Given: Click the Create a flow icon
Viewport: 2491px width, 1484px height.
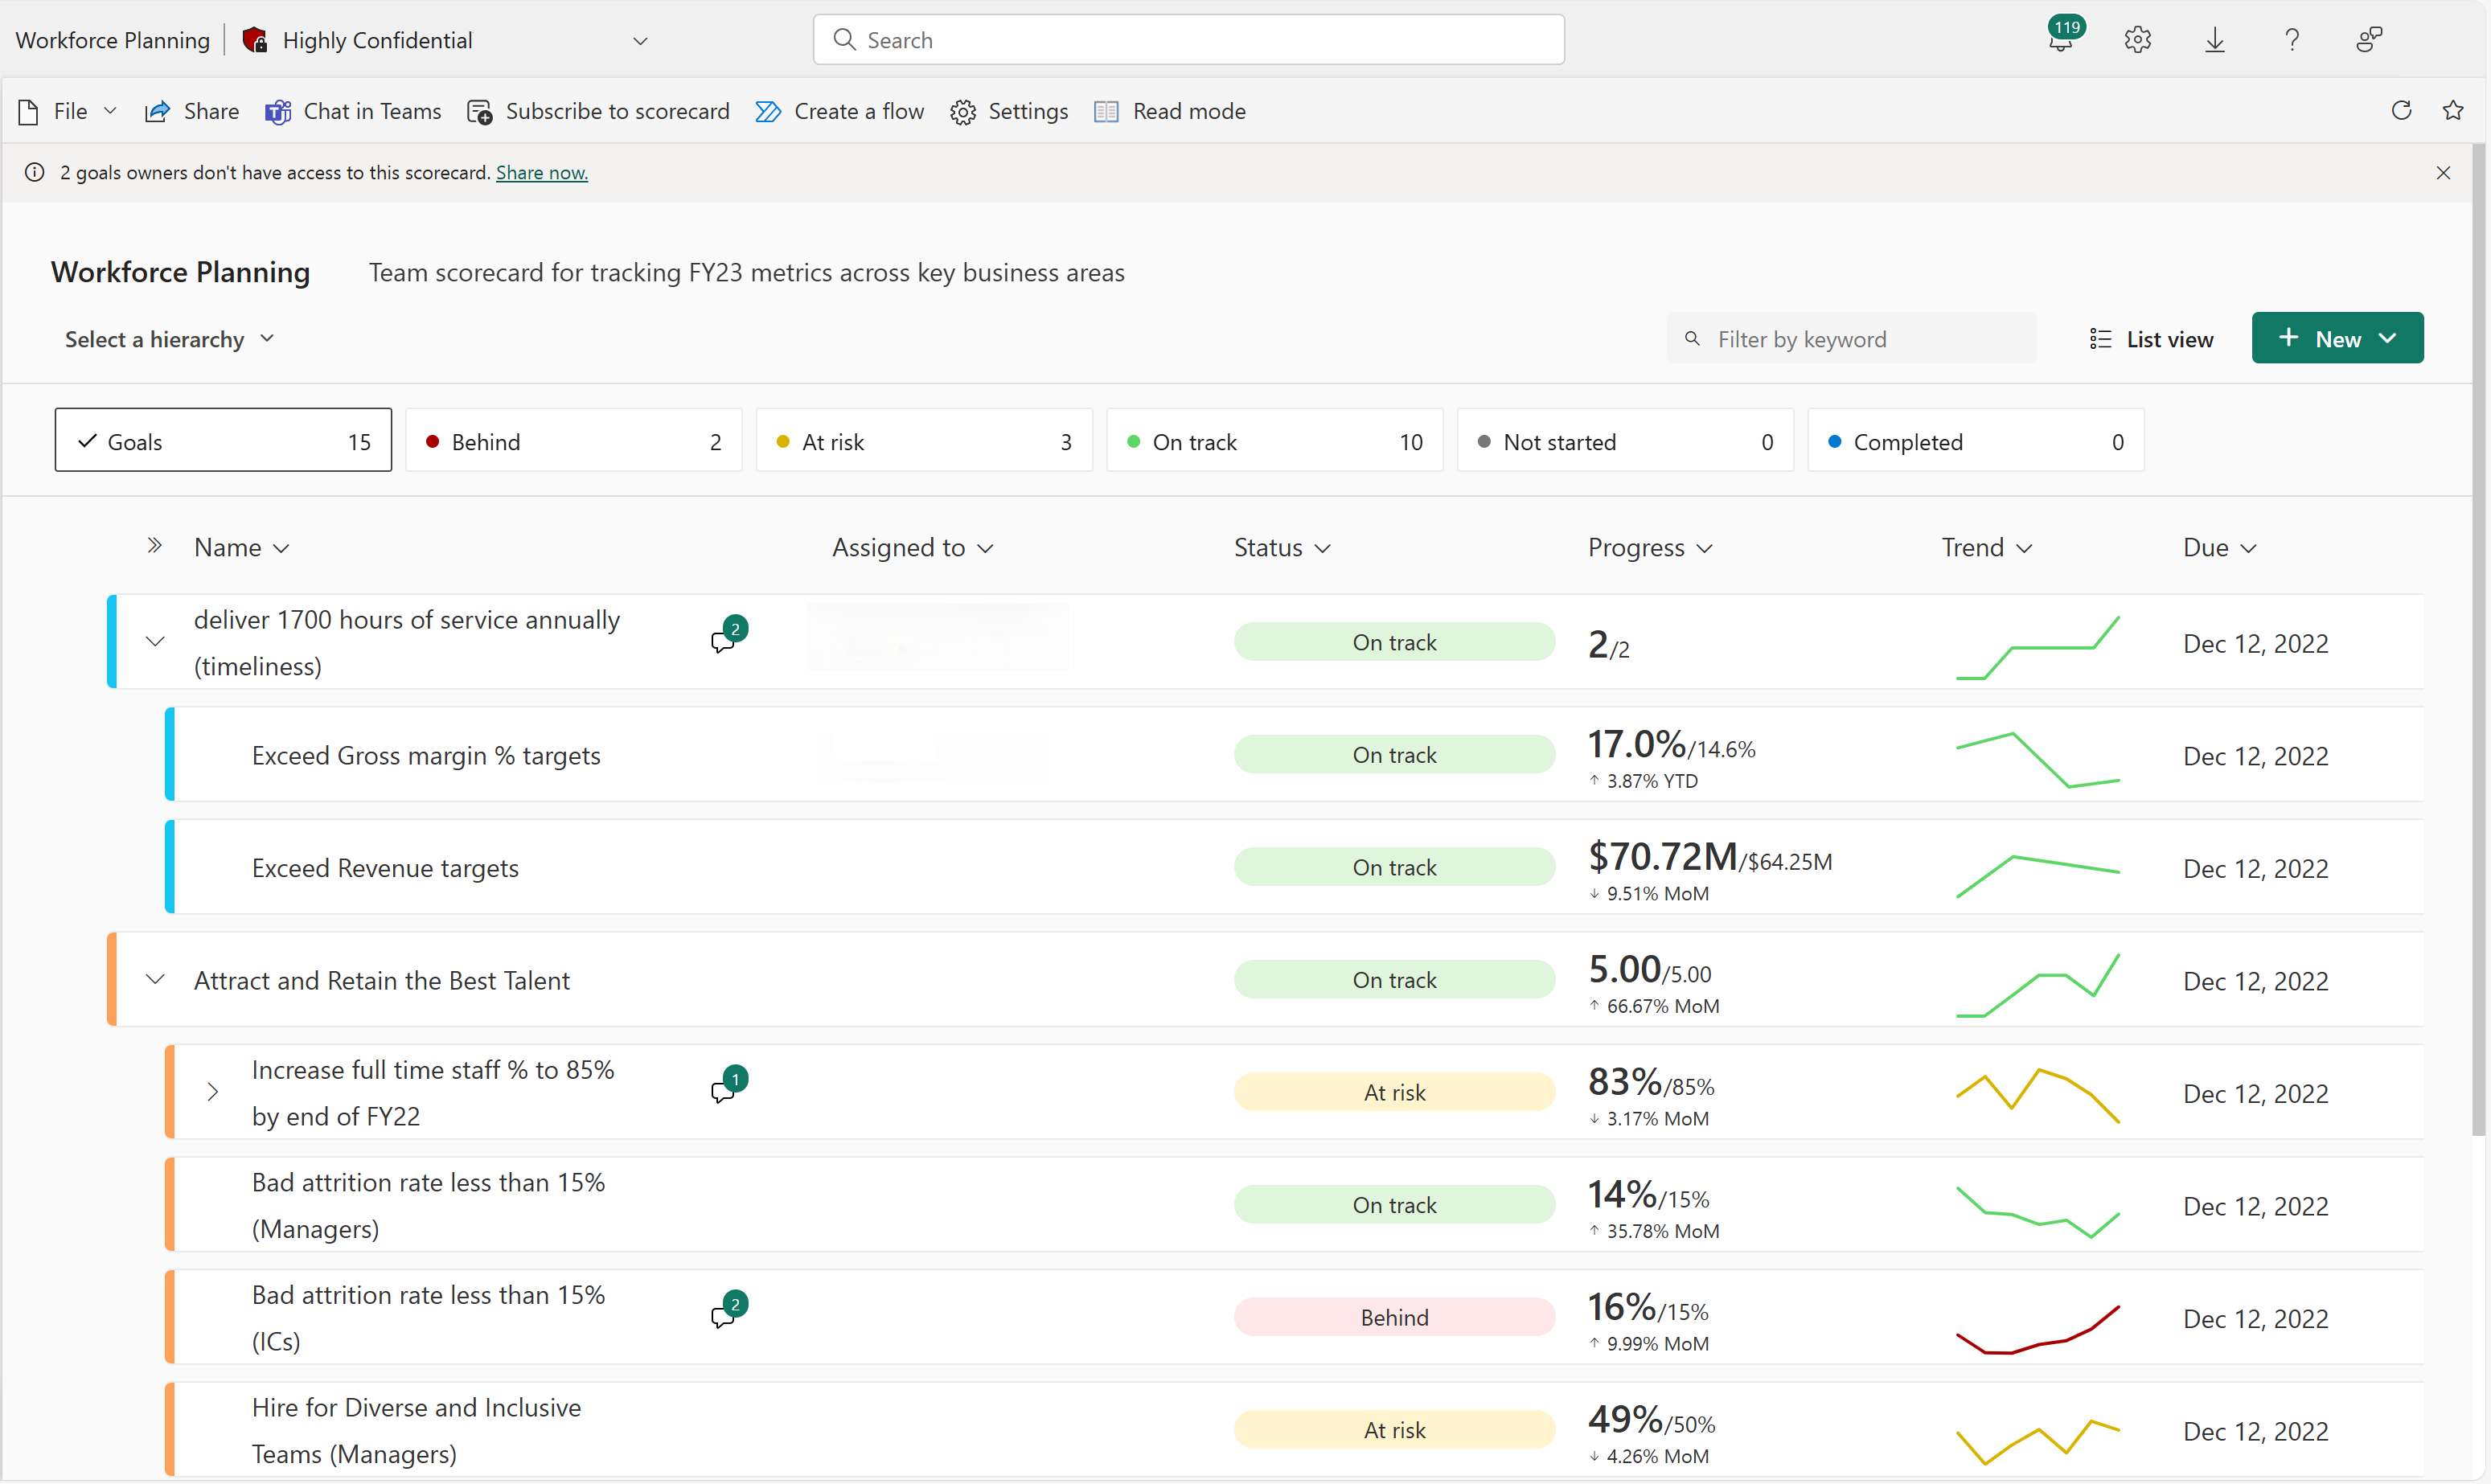Looking at the screenshot, I should pos(767,109).
